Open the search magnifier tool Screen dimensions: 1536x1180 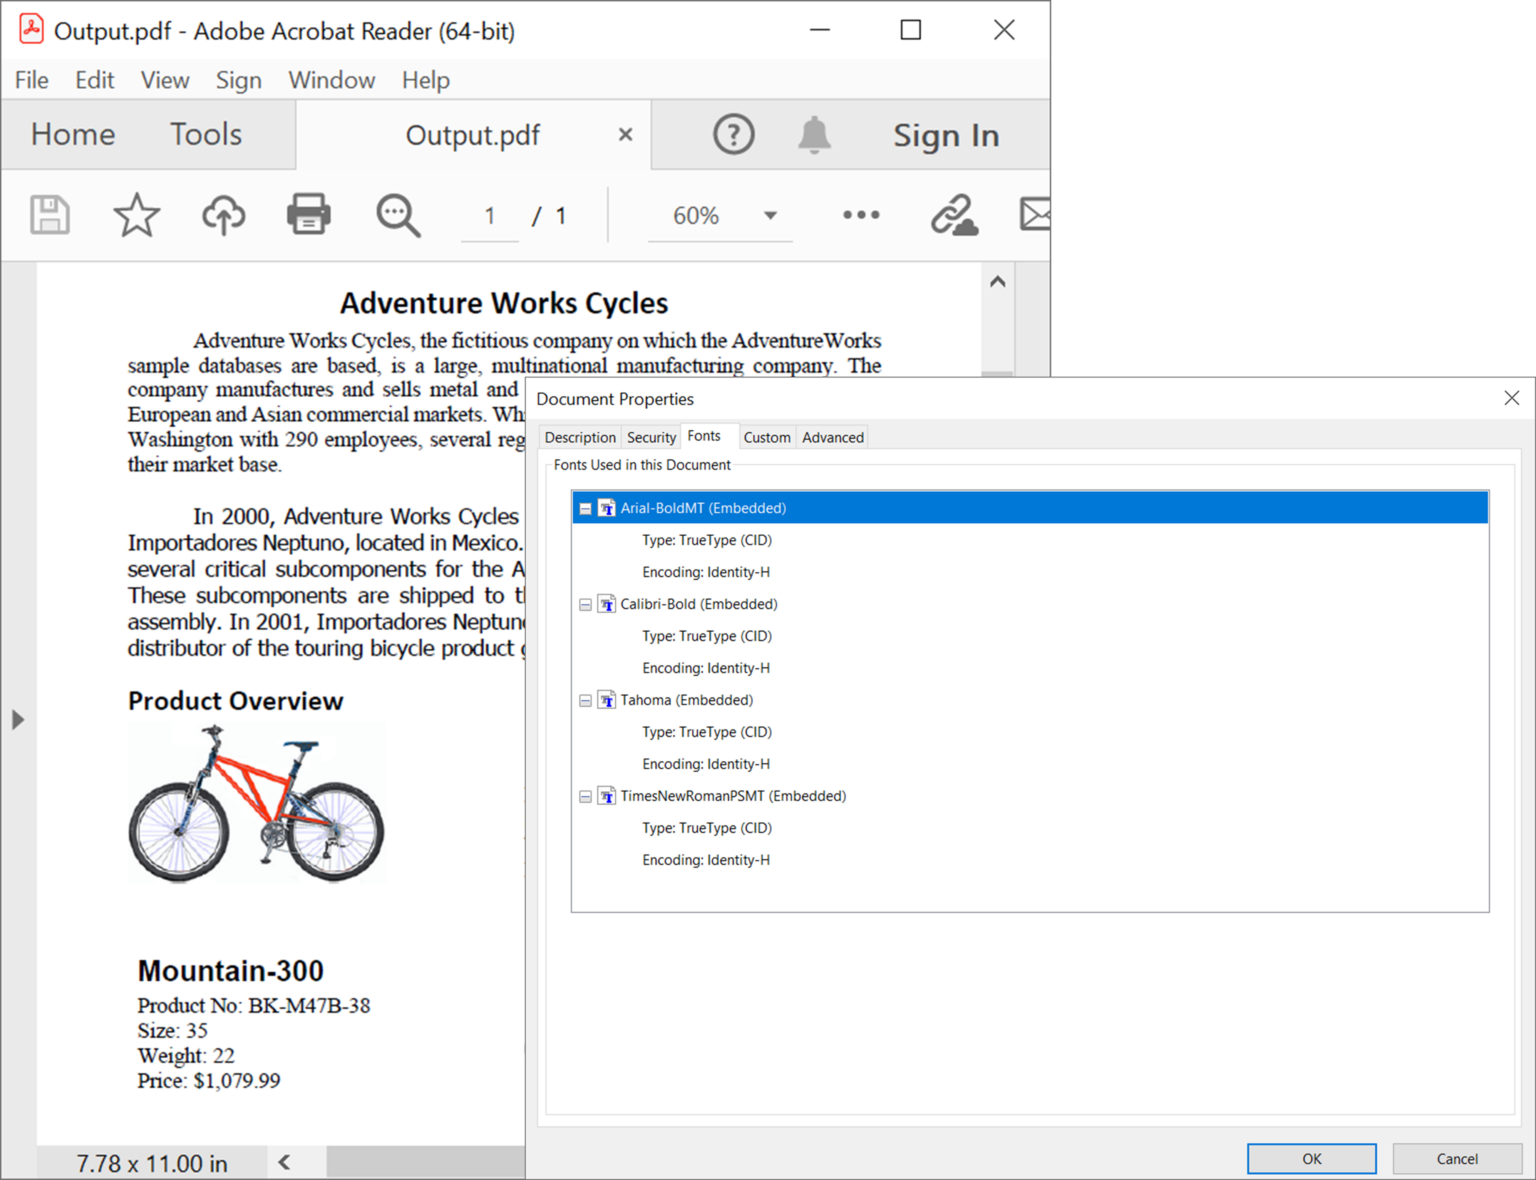[x=397, y=214]
